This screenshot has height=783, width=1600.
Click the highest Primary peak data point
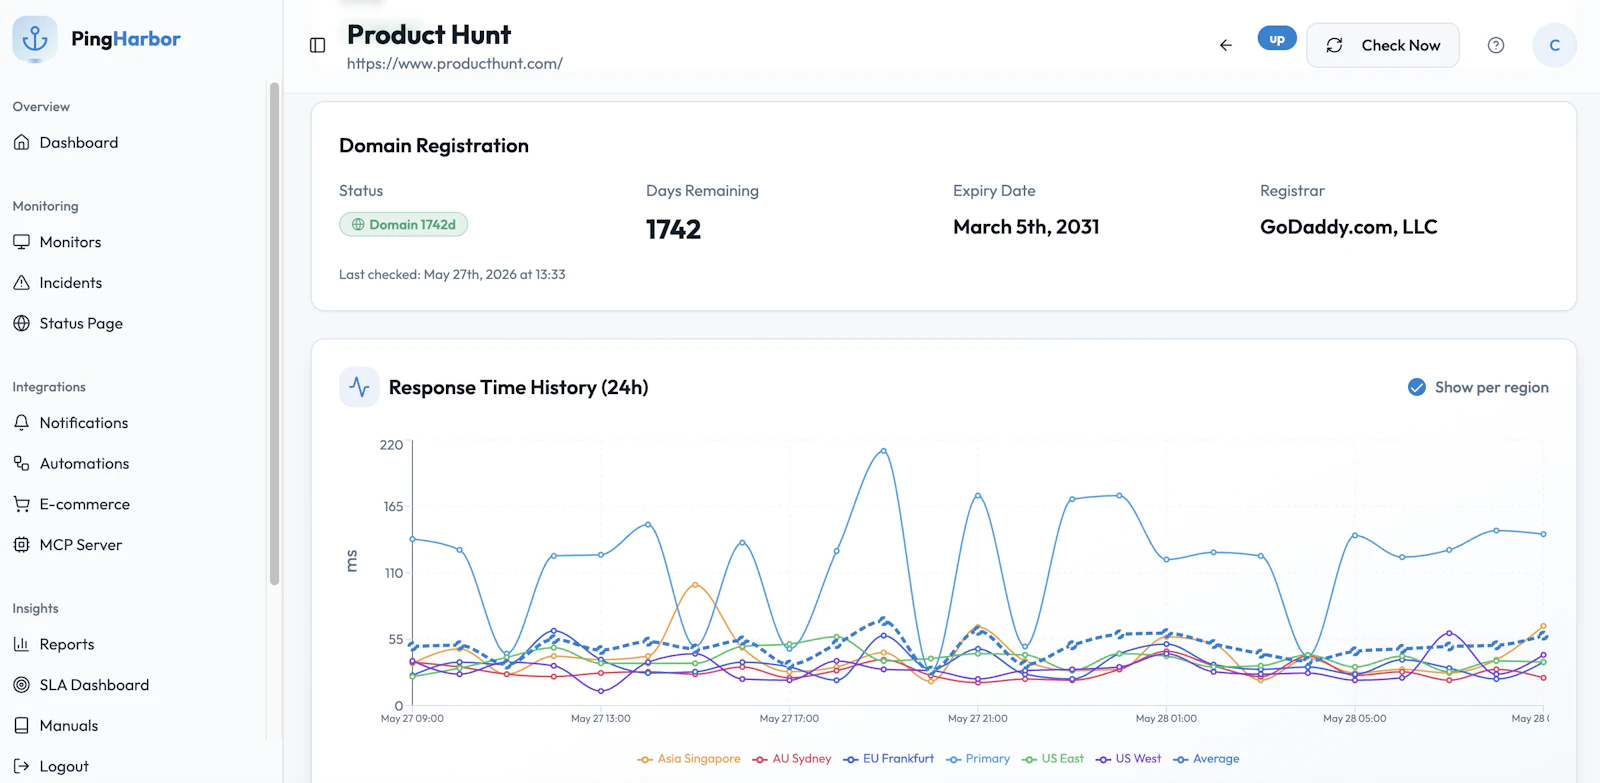click(x=884, y=451)
